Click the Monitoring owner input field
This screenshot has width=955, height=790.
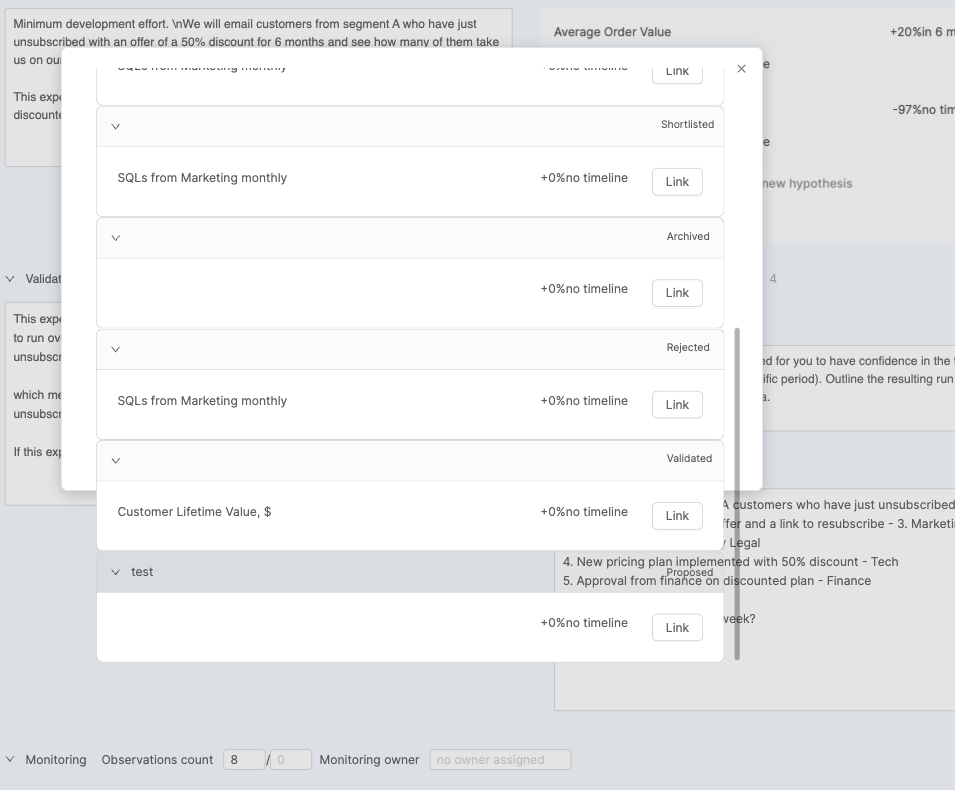tap(500, 760)
